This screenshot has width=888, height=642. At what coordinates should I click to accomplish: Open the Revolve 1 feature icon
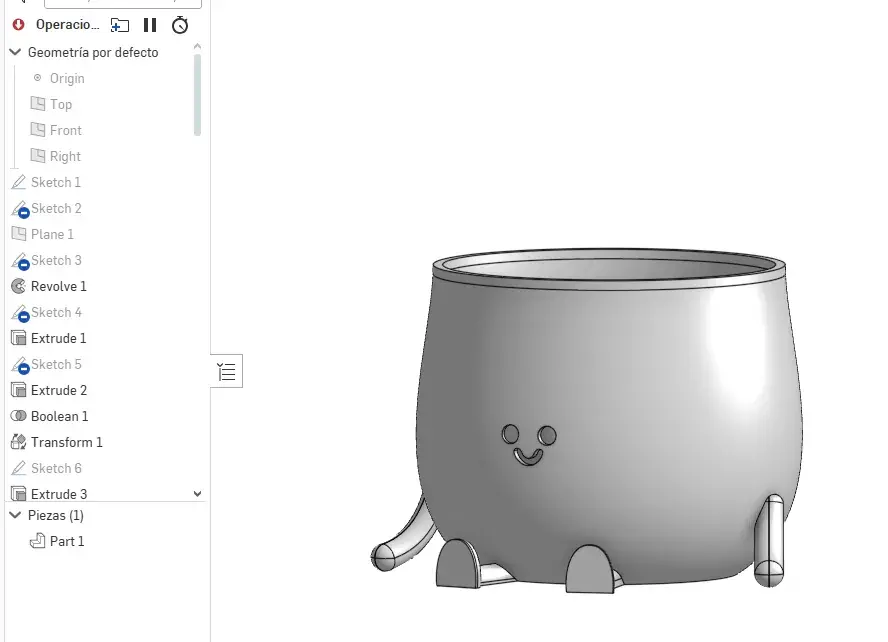tap(18, 286)
